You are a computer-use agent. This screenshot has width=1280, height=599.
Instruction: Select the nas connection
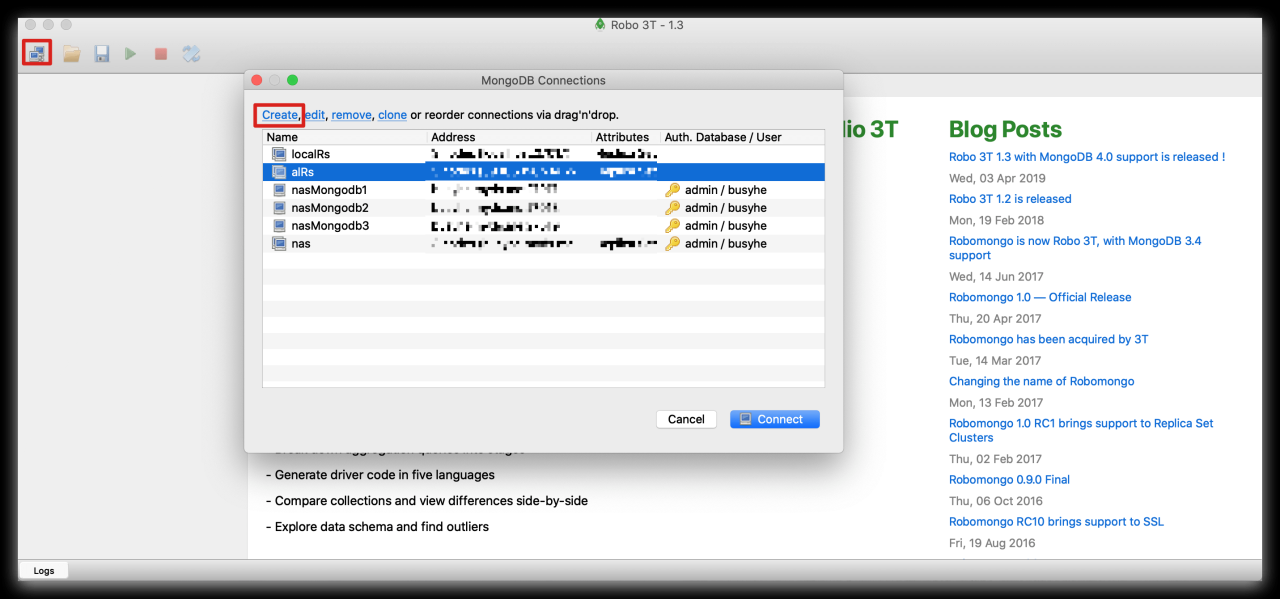[543, 244]
